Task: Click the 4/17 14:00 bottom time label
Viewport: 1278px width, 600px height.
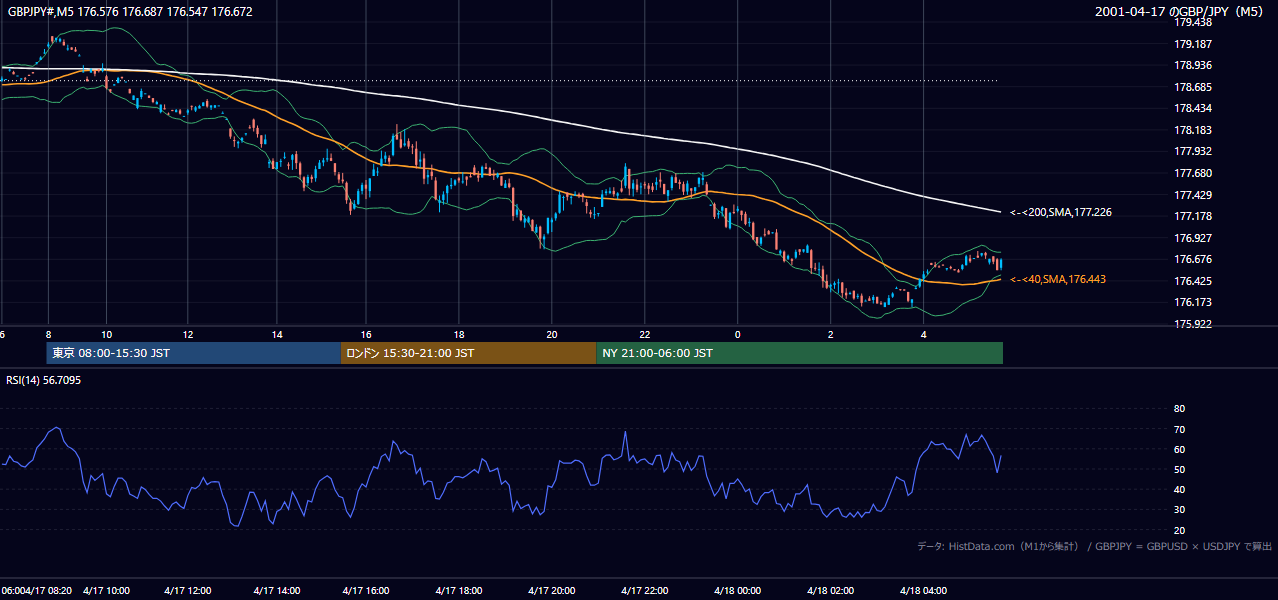Action: pyautogui.click(x=277, y=590)
